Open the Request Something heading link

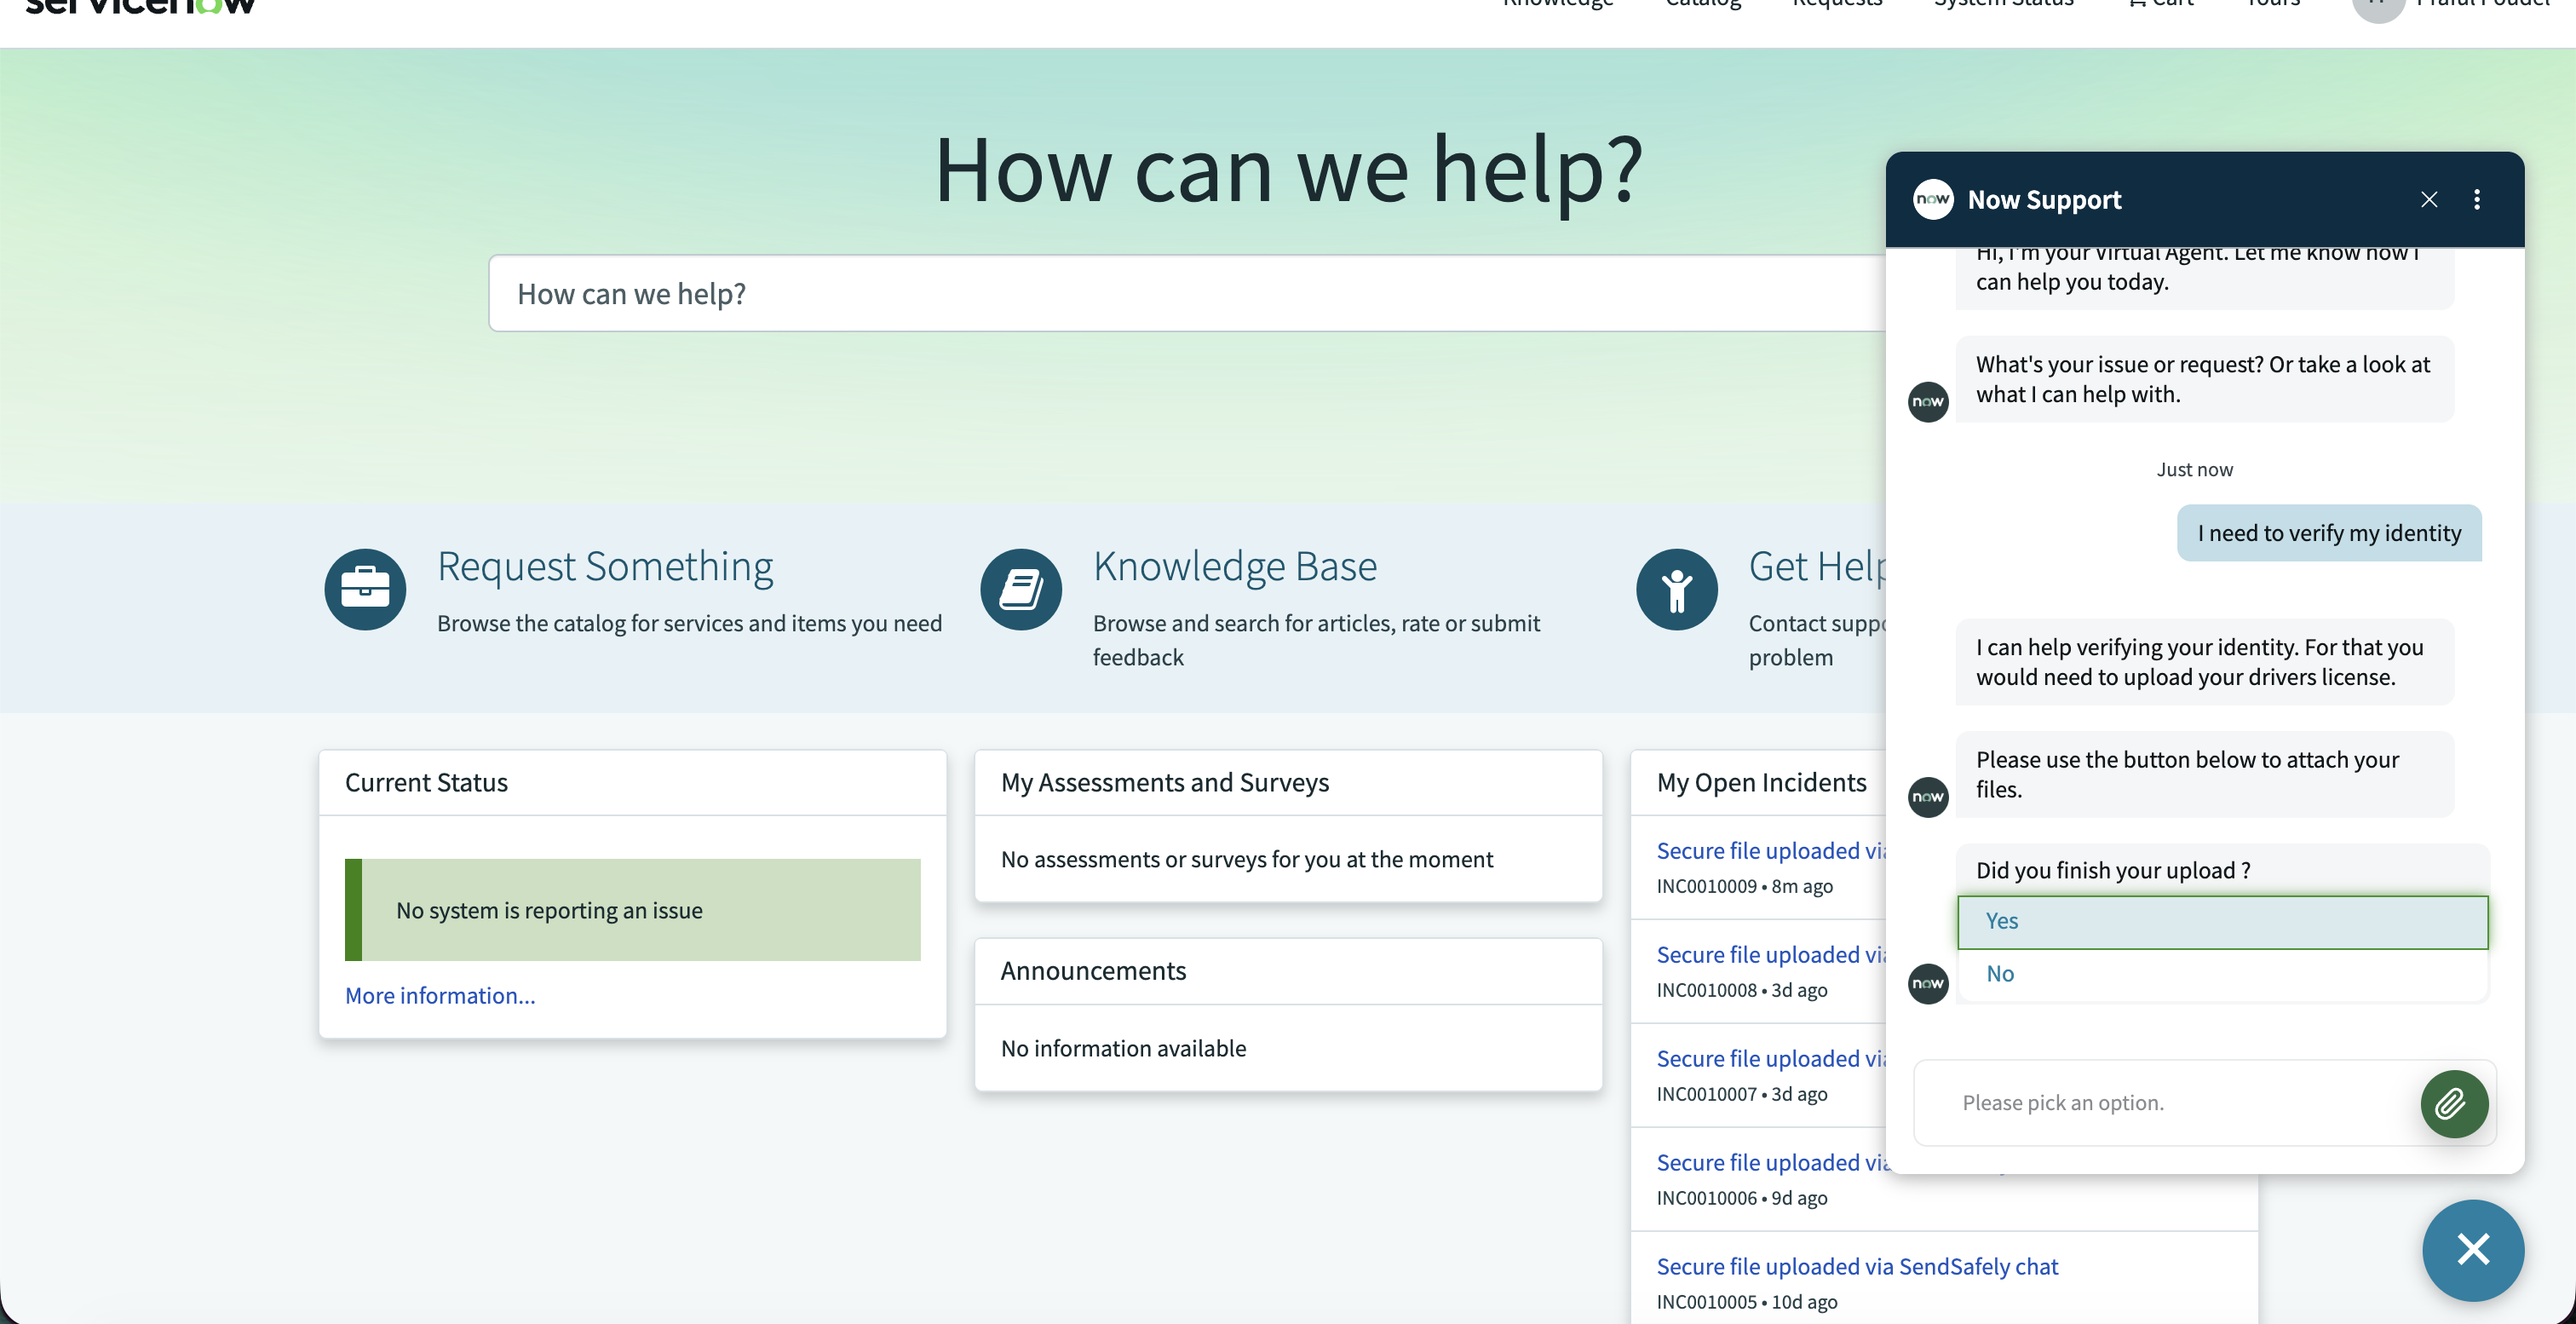[x=605, y=566]
